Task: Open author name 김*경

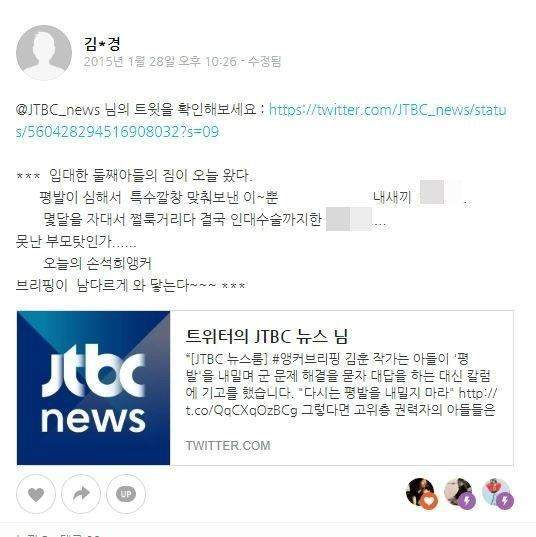Action: 102,44
